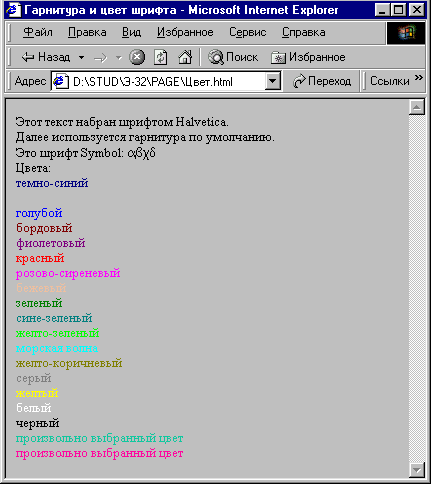The width and height of the screenshot is (431, 484).
Task: Click the pink произвольно выбранный цвет line
Action: pyautogui.click(x=99, y=454)
